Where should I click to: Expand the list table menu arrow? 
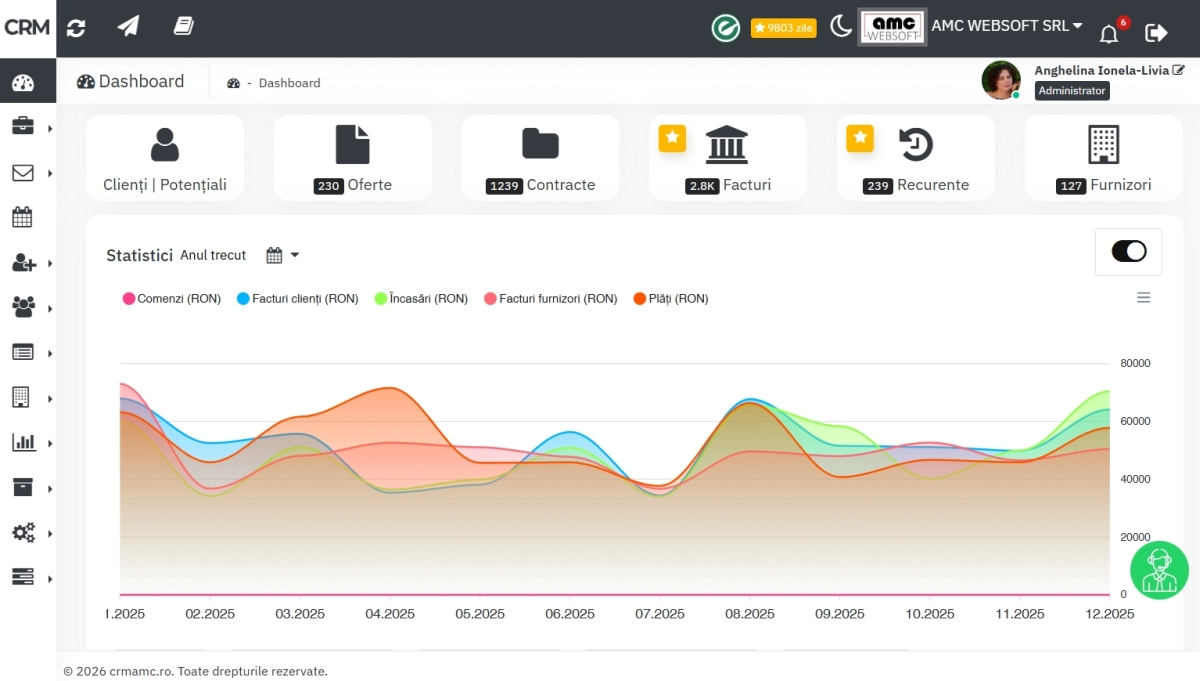[49, 353]
